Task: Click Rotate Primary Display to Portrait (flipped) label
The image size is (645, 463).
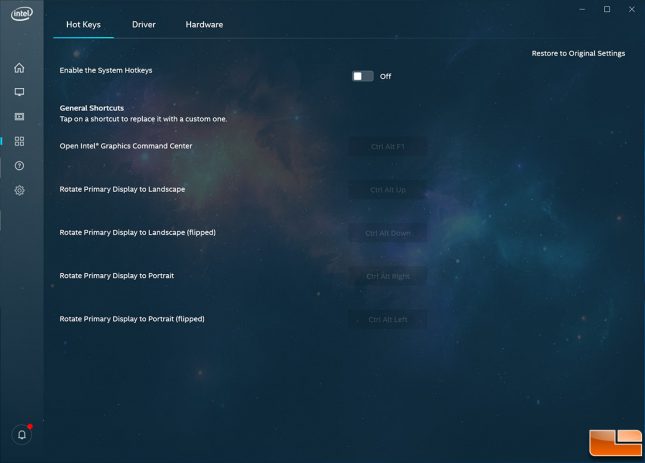Action: coord(132,319)
